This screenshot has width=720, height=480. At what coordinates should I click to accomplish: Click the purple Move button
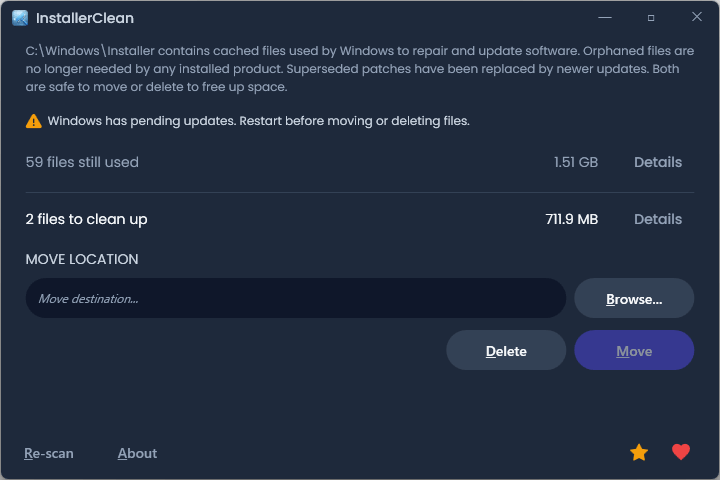click(634, 351)
